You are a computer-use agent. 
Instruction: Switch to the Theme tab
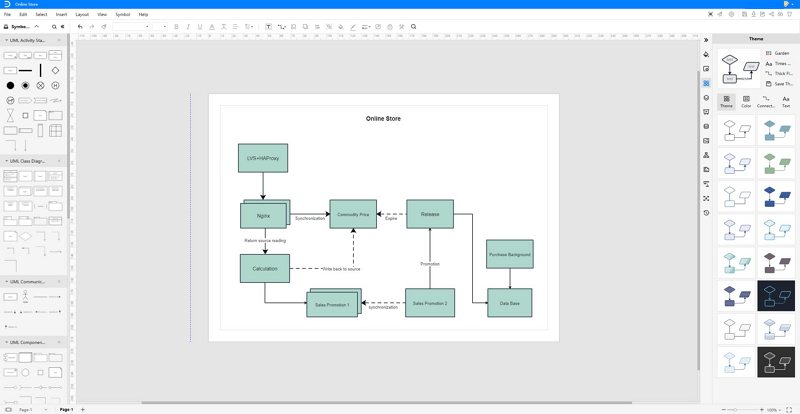click(x=726, y=102)
